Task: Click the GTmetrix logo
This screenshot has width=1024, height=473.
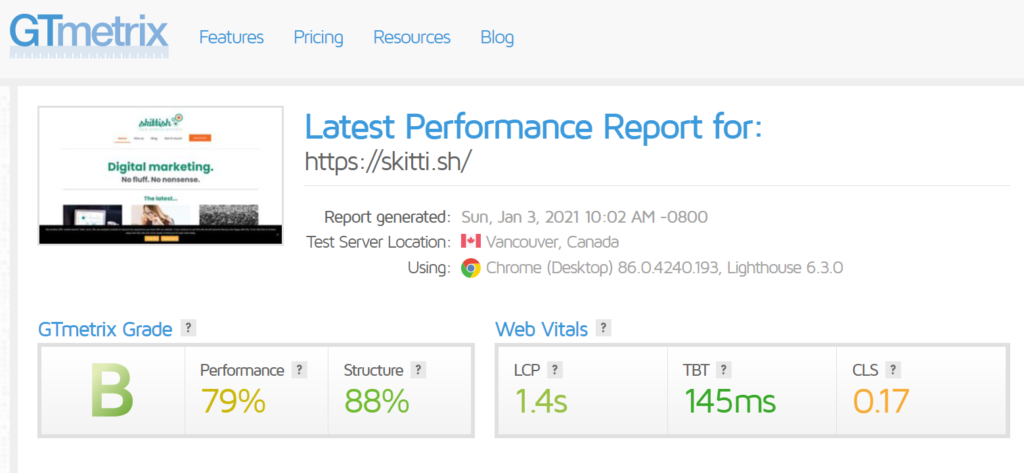Action: (x=89, y=35)
